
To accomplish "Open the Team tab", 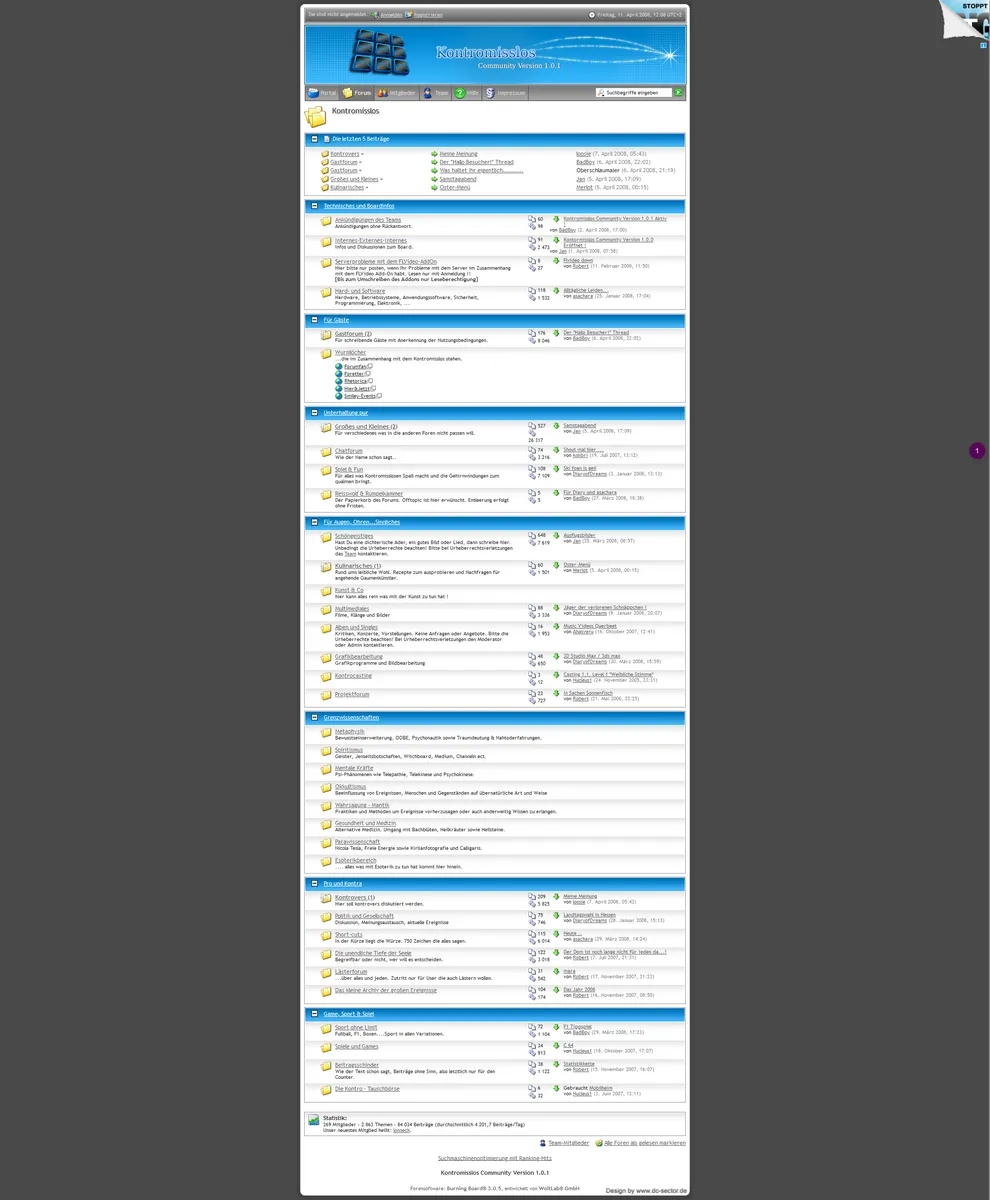I will click(x=435, y=92).
